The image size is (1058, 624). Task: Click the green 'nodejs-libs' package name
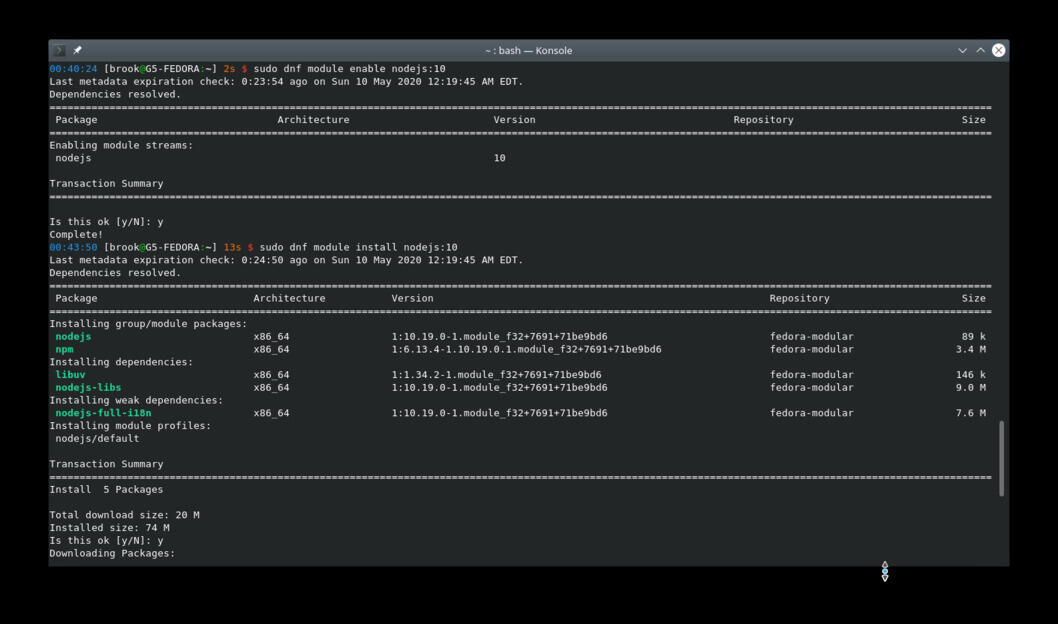88,388
